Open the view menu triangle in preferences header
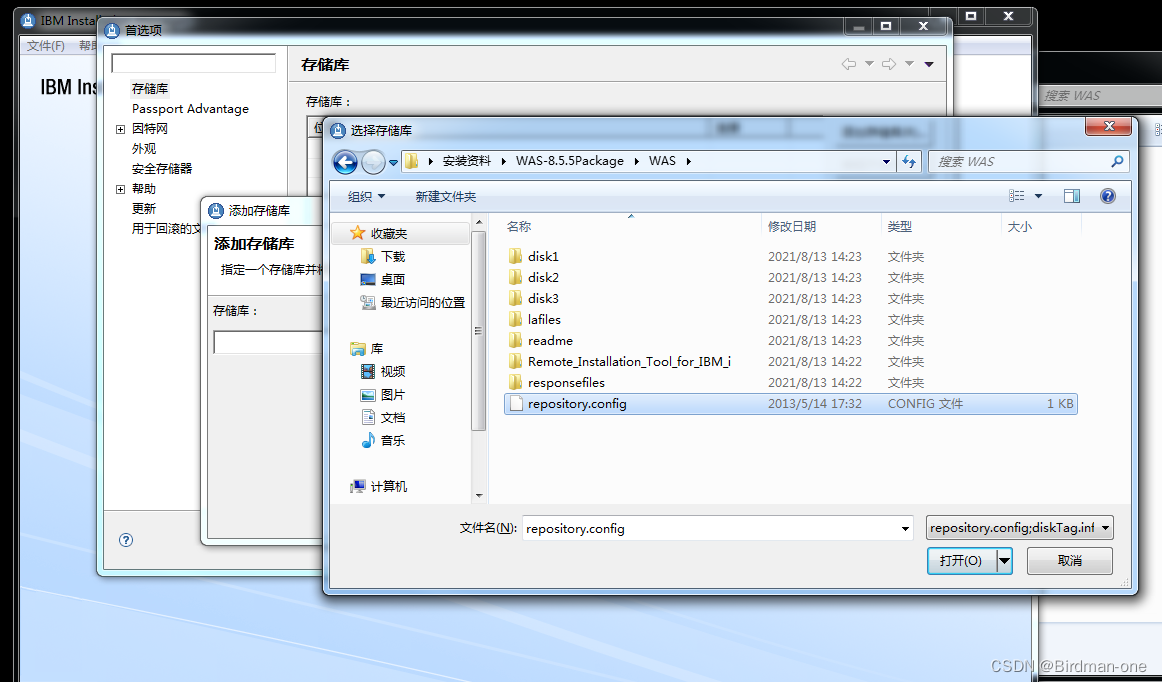This screenshot has height=682, width=1162. (x=929, y=64)
